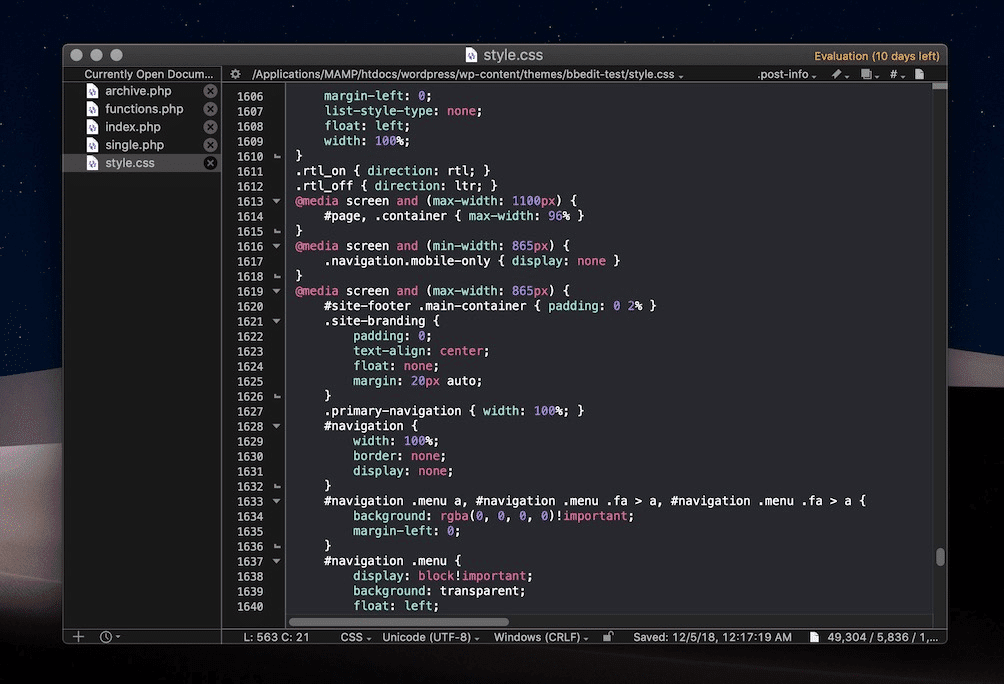Open the markers # popup menu
The height and width of the screenshot is (684, 1004).
click(x=896, y=74)
